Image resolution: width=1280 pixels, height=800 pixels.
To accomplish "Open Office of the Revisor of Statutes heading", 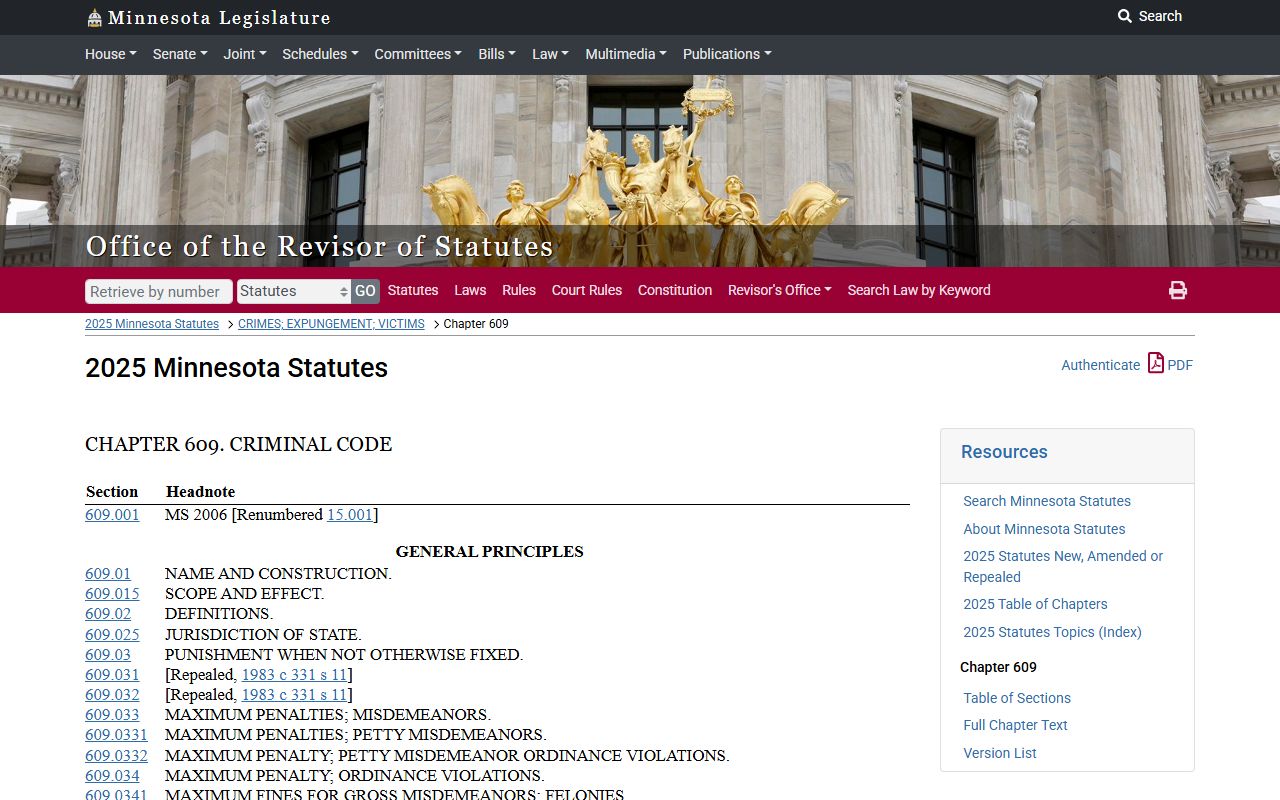I will [x=320, y=246].
